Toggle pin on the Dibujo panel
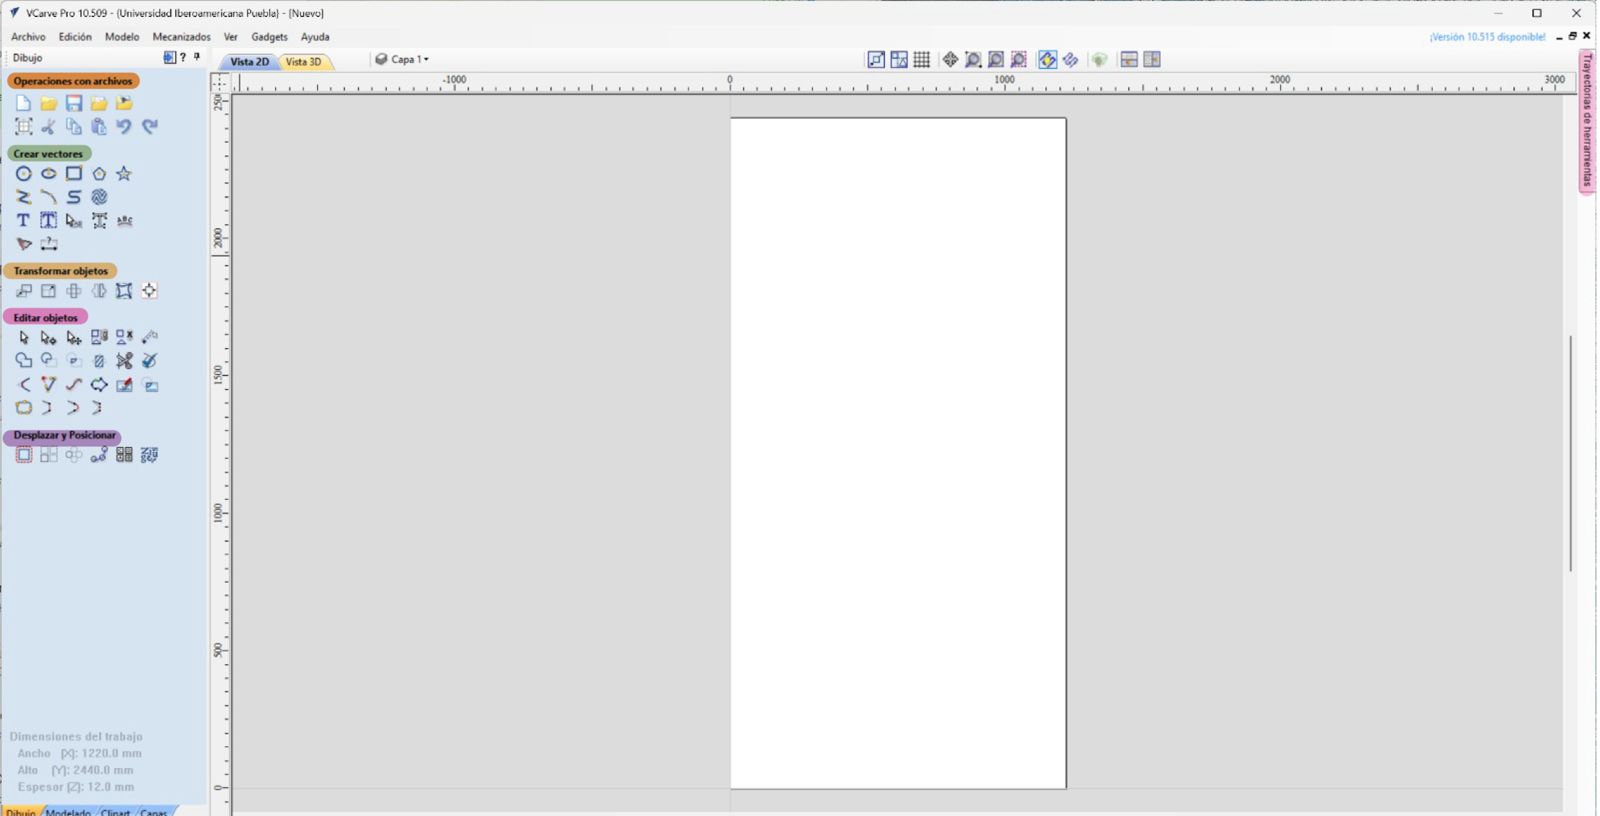 [197, 57]
